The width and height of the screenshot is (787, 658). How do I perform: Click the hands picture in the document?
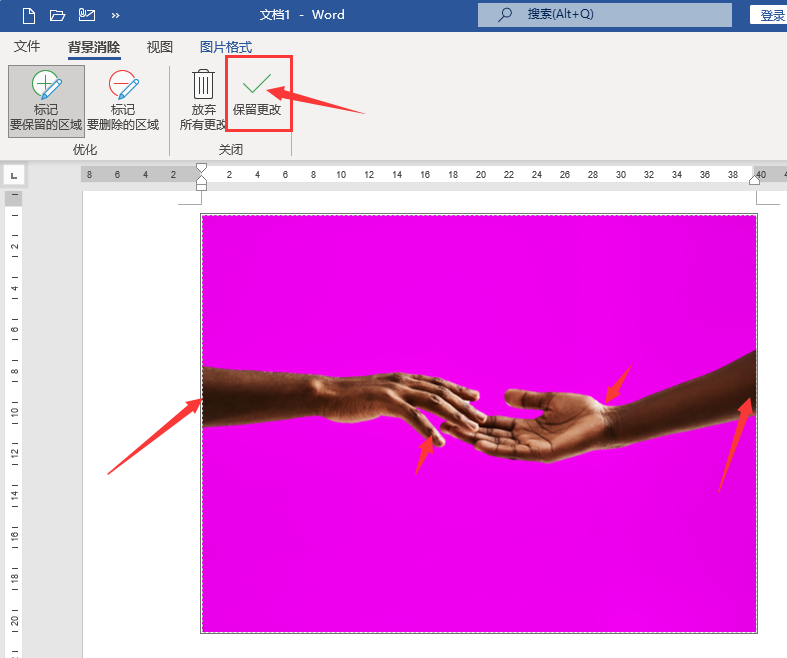pos(479,424)
